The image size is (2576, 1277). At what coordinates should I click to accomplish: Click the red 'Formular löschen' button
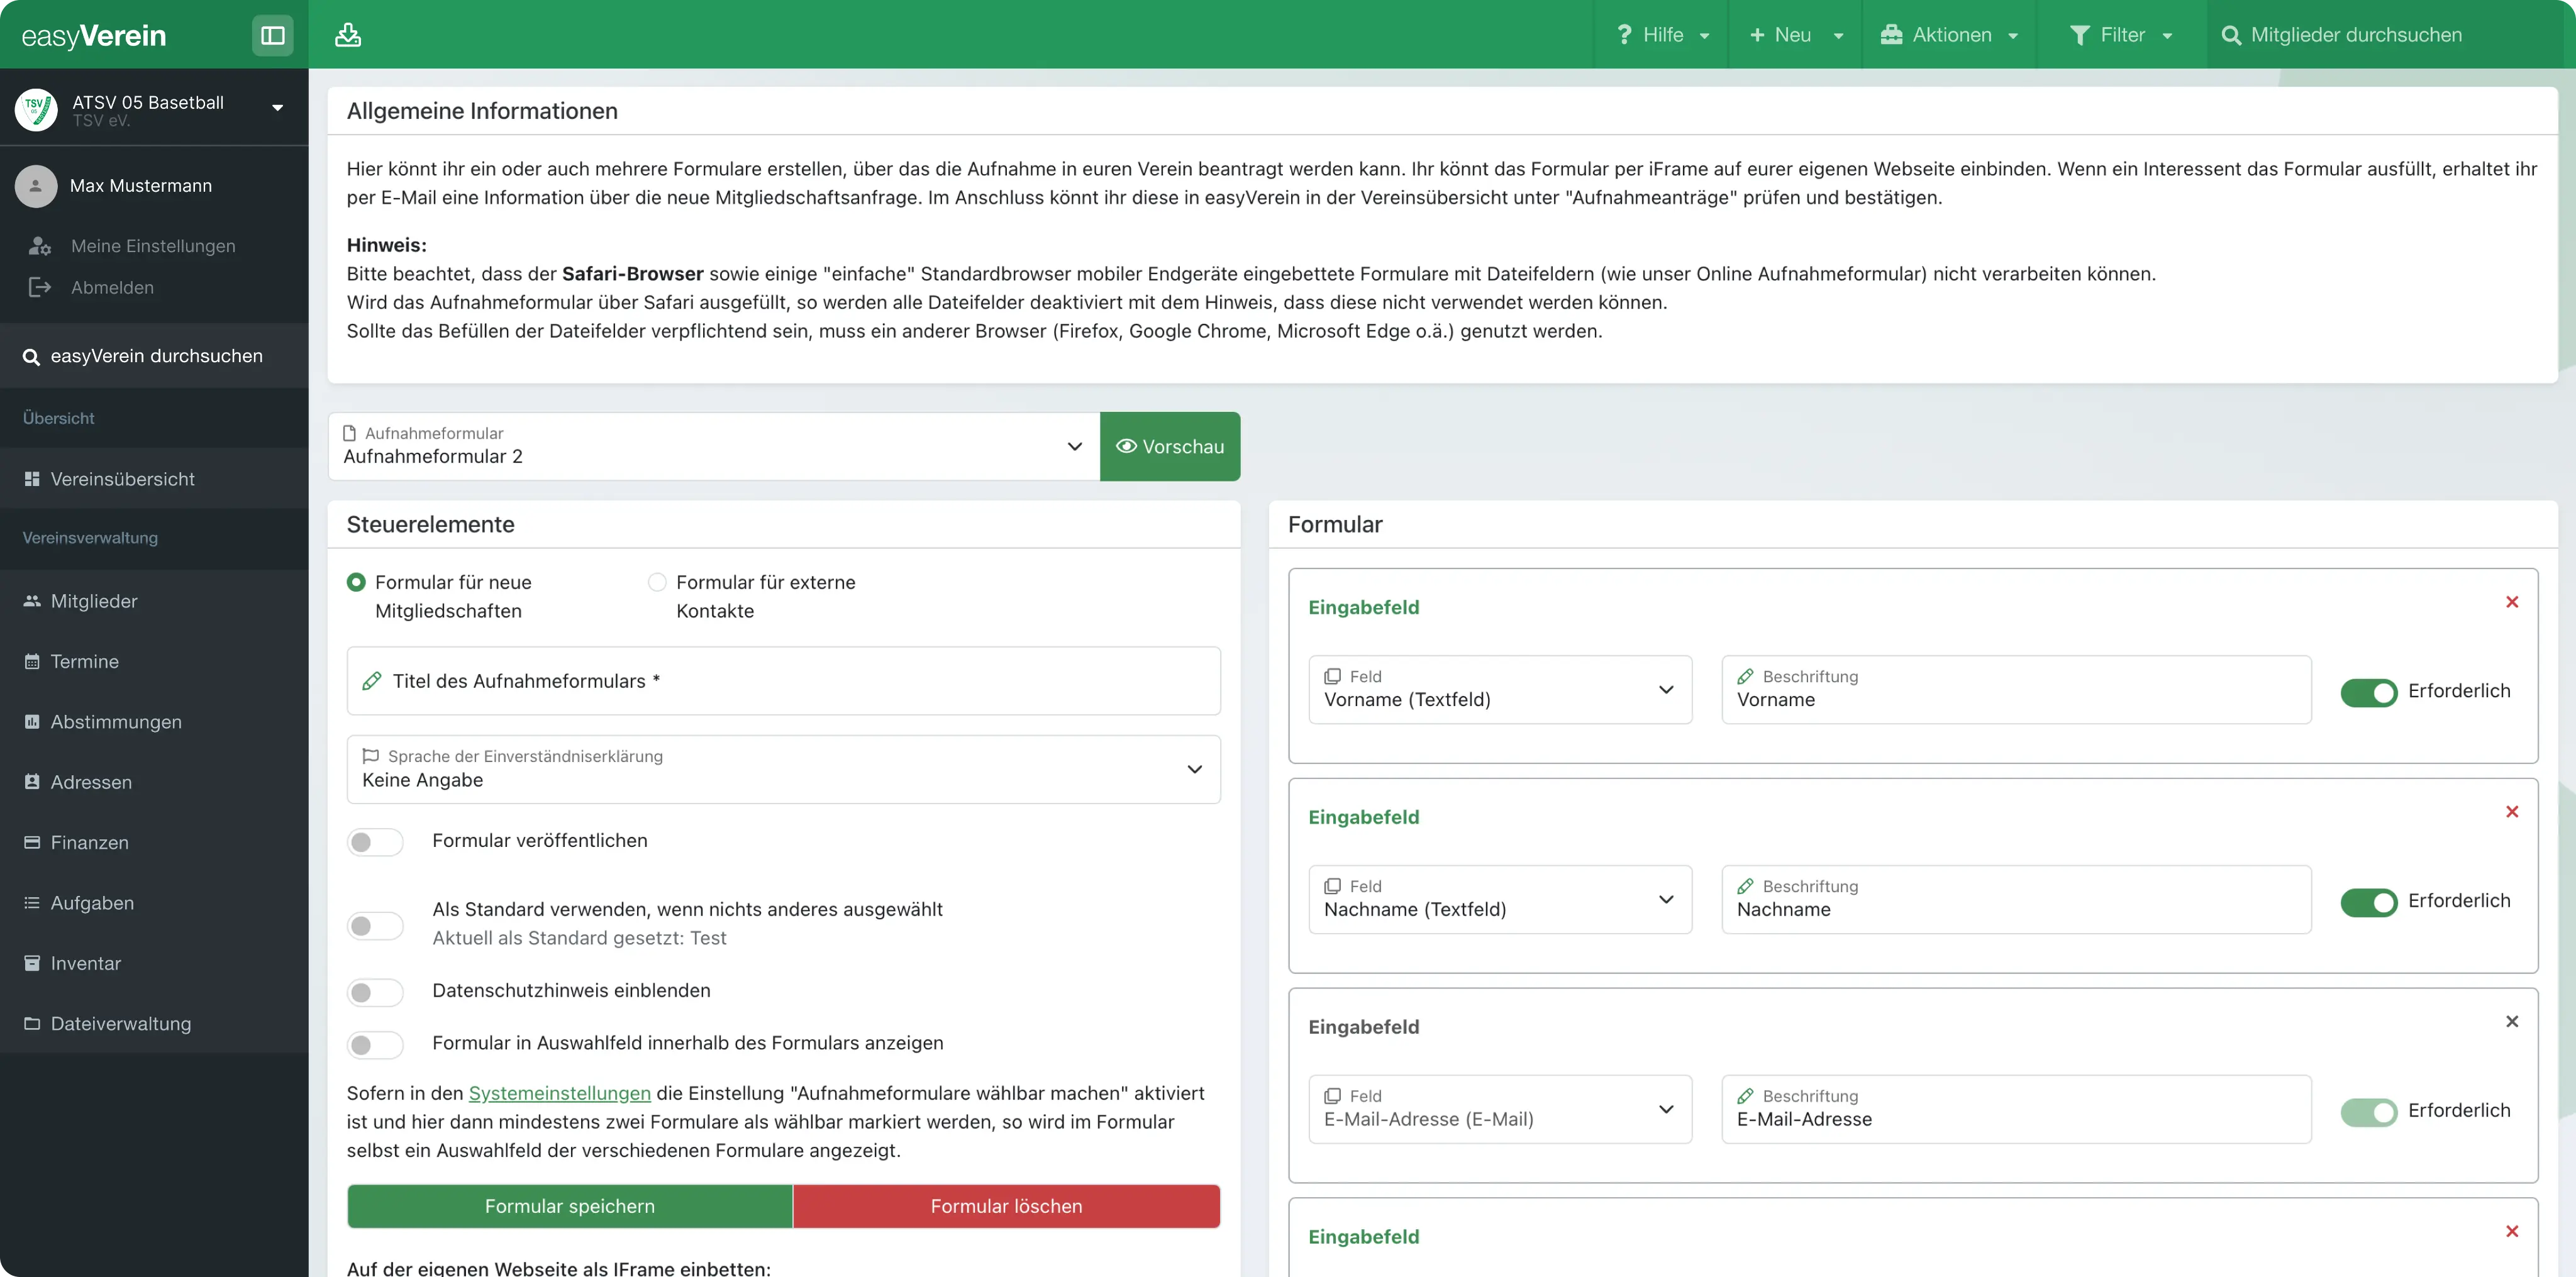pos(1006,1206)
